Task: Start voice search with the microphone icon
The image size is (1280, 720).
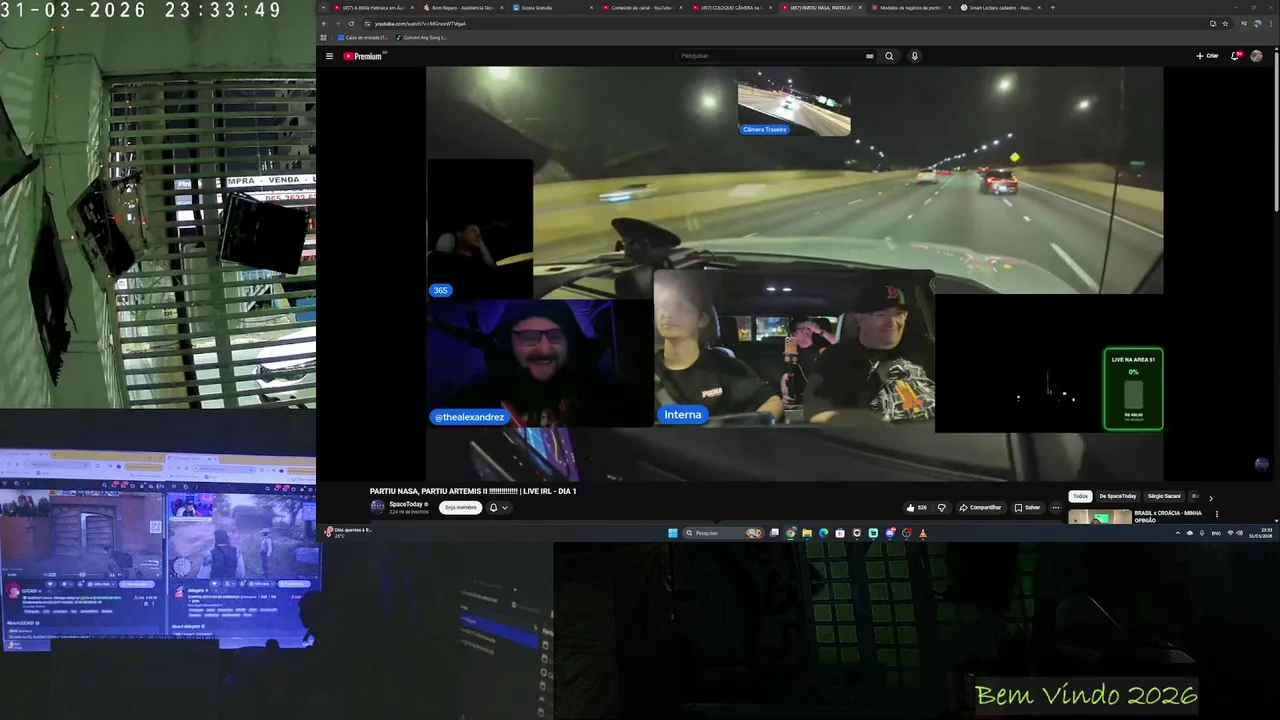Action: click(x=914, y=56)
